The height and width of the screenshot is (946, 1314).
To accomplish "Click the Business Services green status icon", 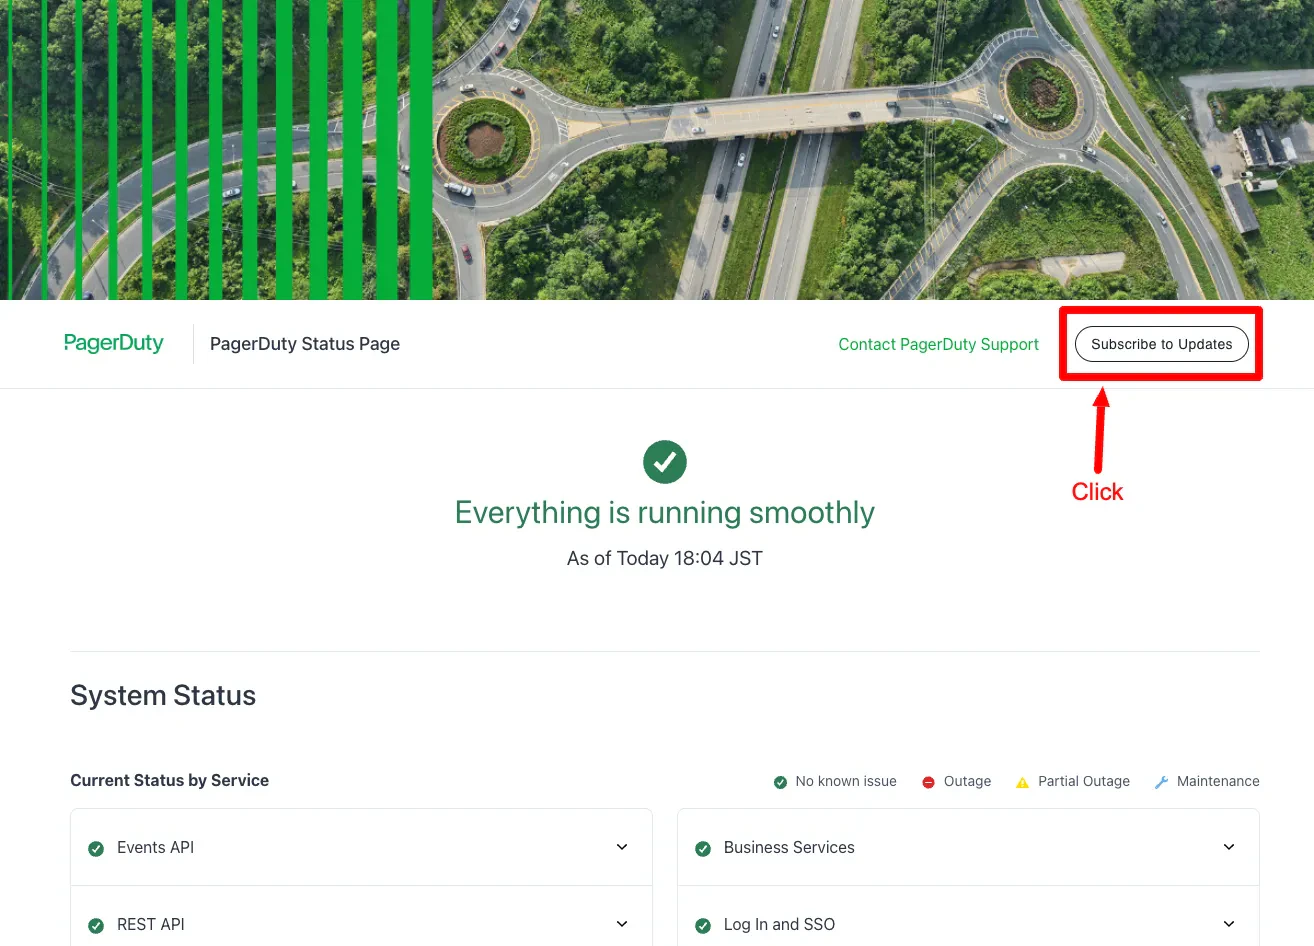I will coord(703,849).
